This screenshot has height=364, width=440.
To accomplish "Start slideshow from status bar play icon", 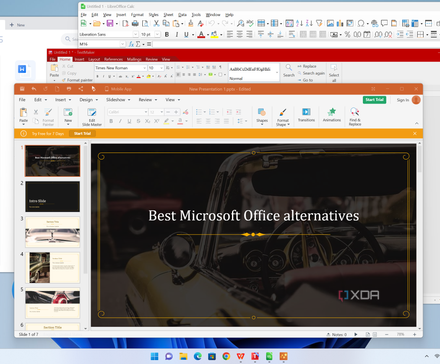I will pos(356,334).
